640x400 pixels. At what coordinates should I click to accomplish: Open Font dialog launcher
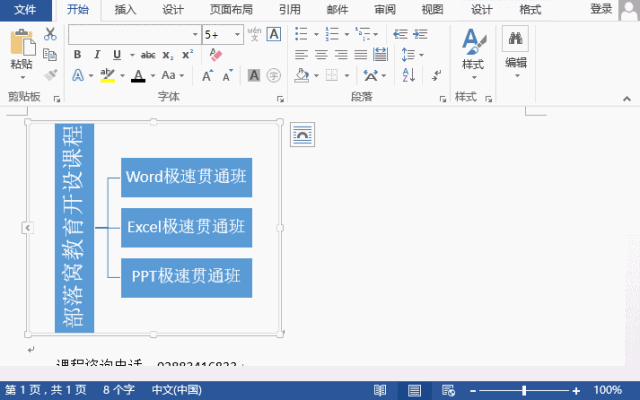coord(280,99)
